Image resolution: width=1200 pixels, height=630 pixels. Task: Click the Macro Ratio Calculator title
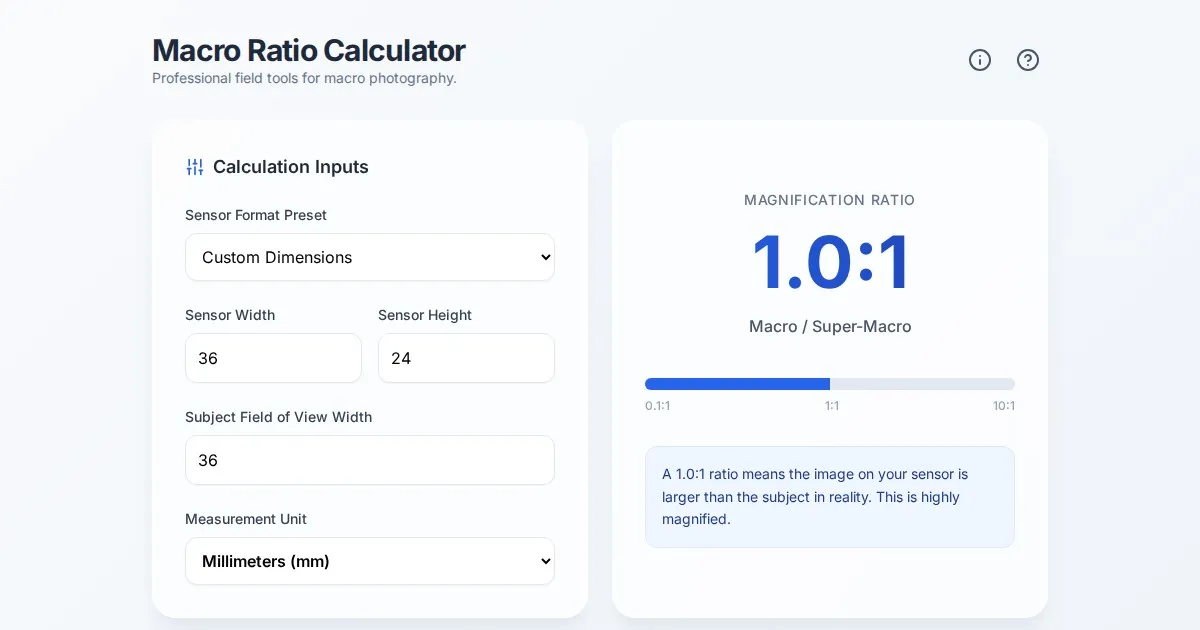(x=308, y=50)
